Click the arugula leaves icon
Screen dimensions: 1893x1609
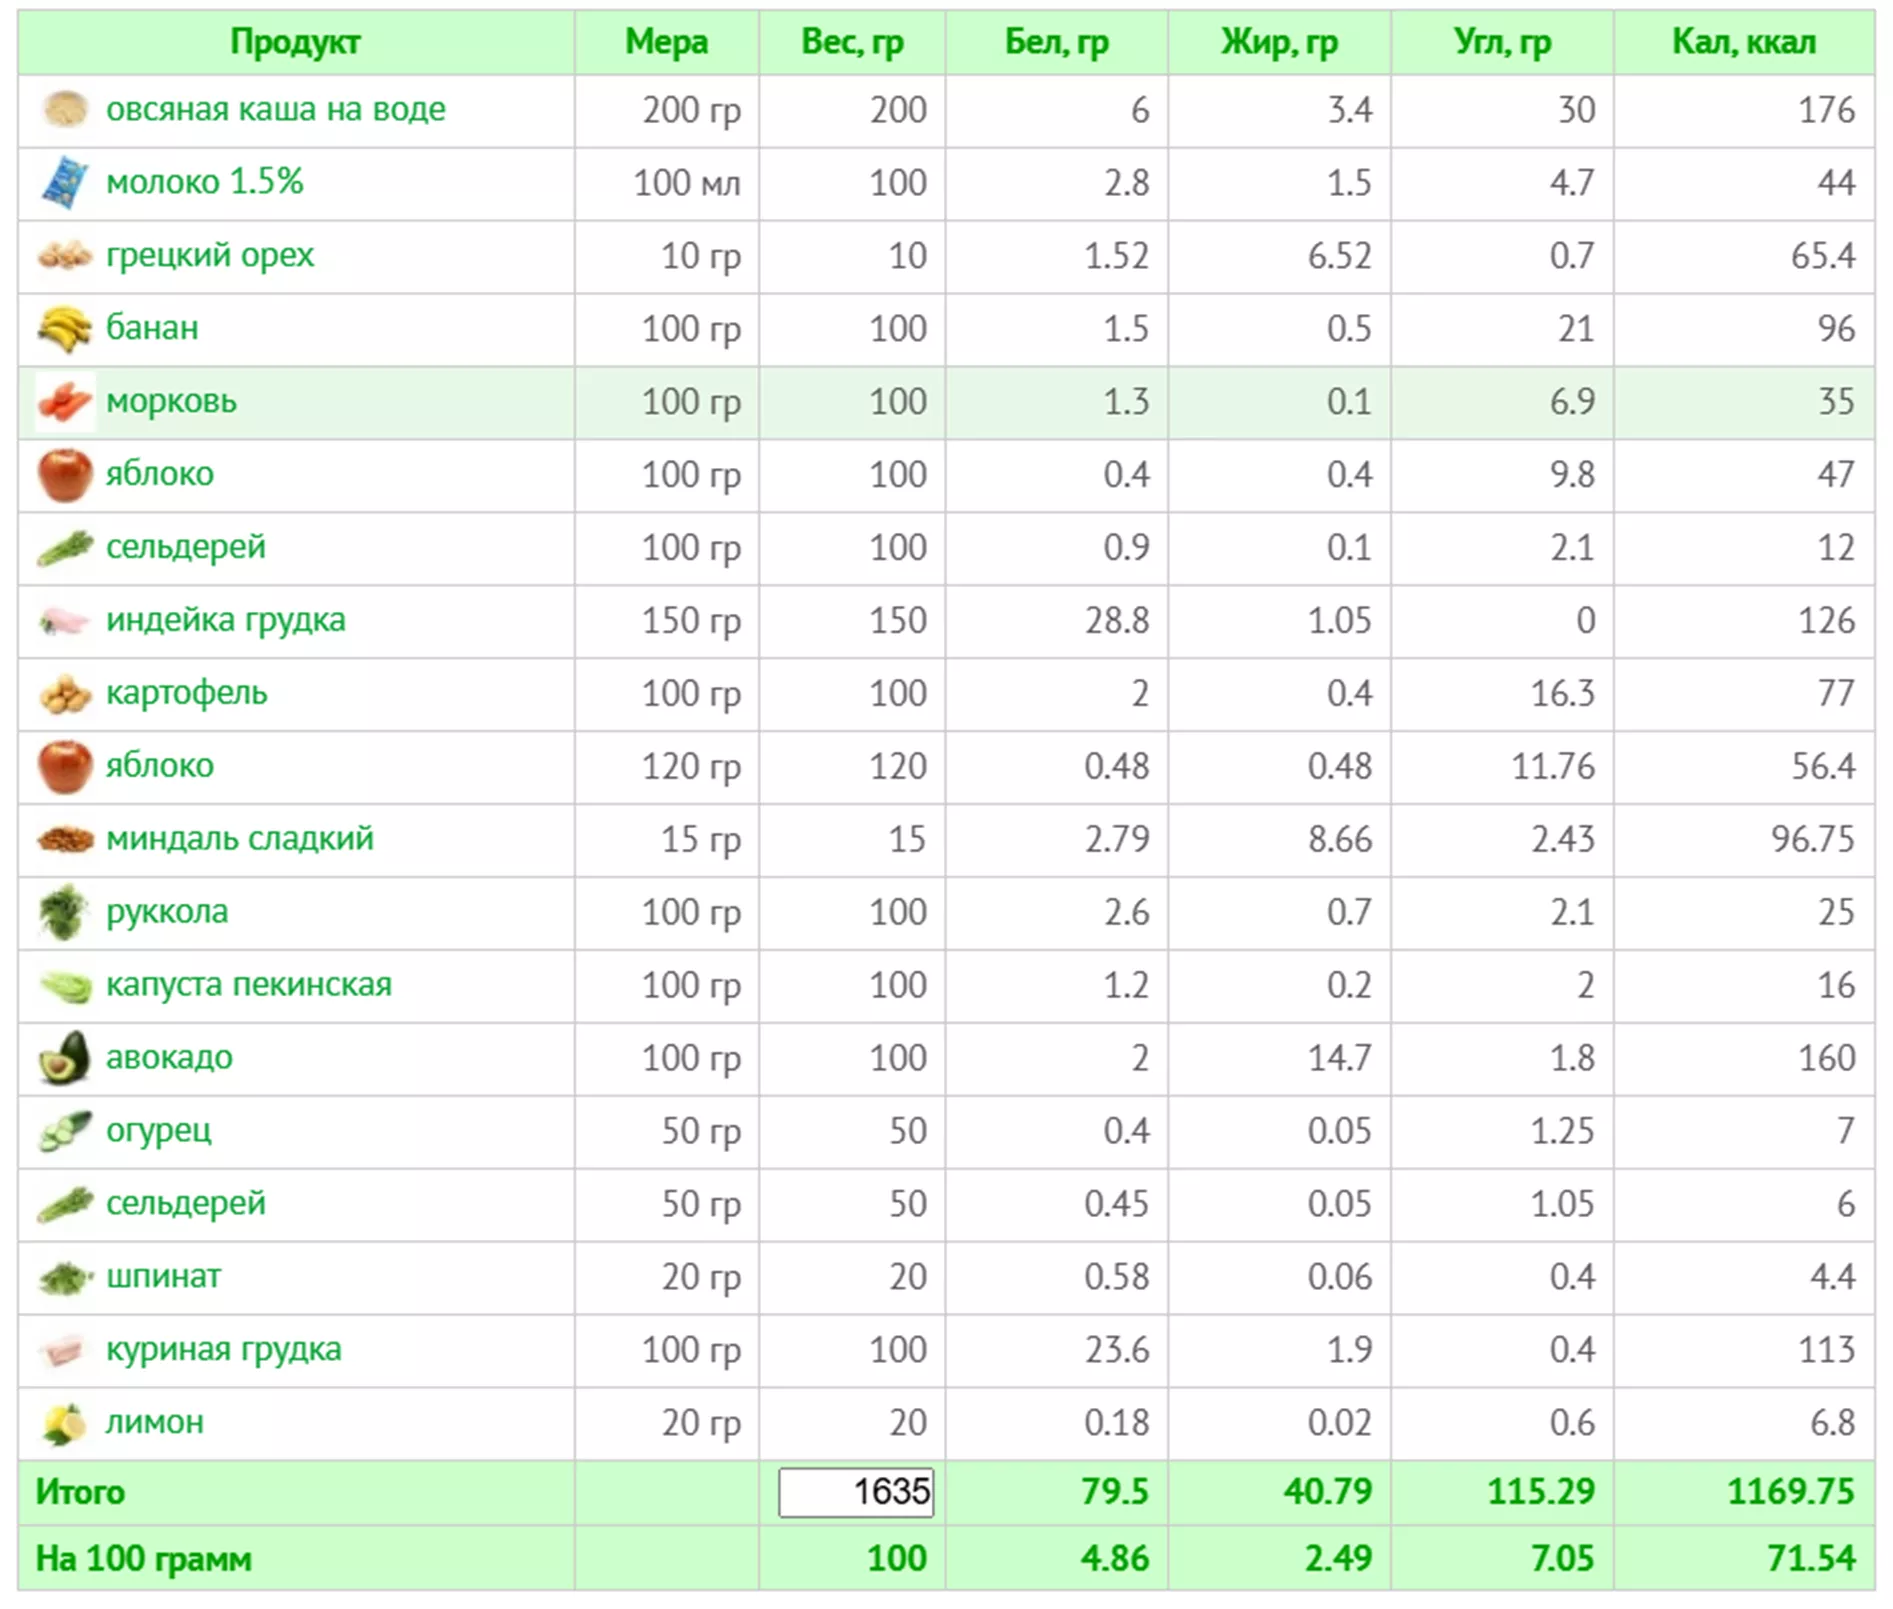click(x=65, y=912)
